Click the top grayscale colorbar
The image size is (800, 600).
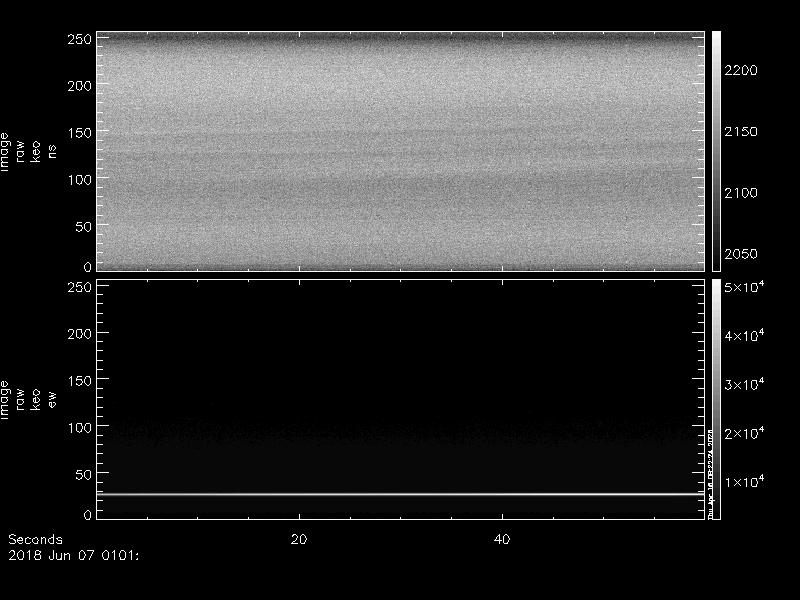[716, 150]
